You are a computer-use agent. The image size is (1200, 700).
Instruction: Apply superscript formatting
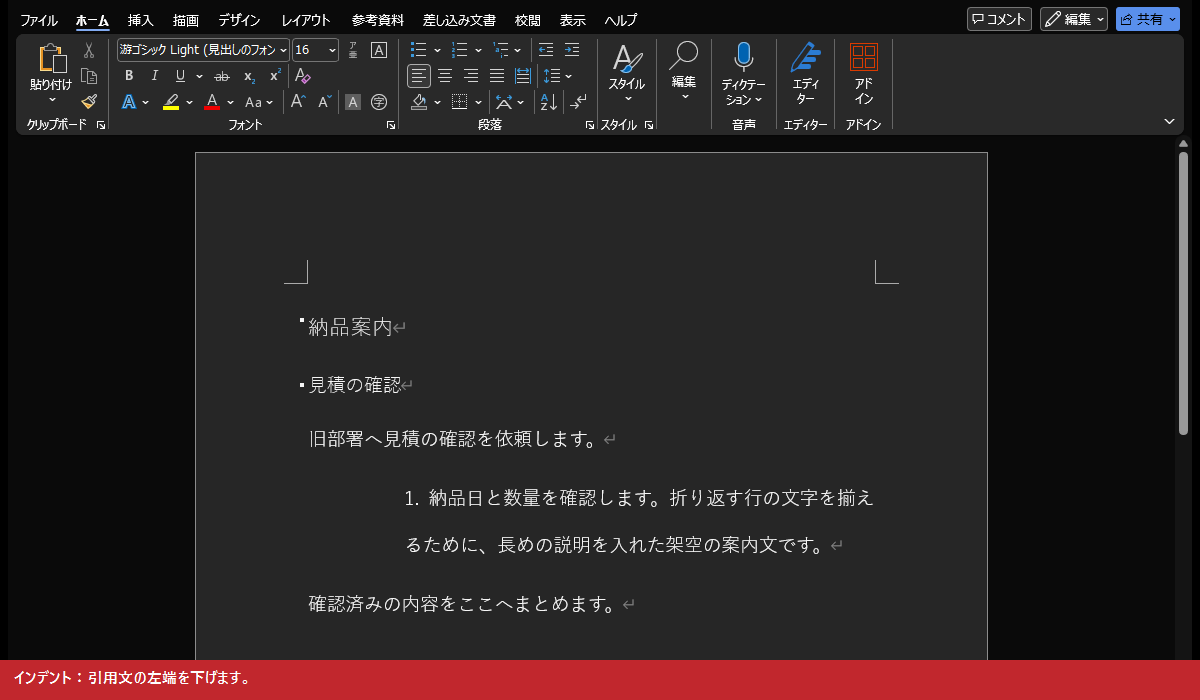pyautogui.click(x=275, y=76)
